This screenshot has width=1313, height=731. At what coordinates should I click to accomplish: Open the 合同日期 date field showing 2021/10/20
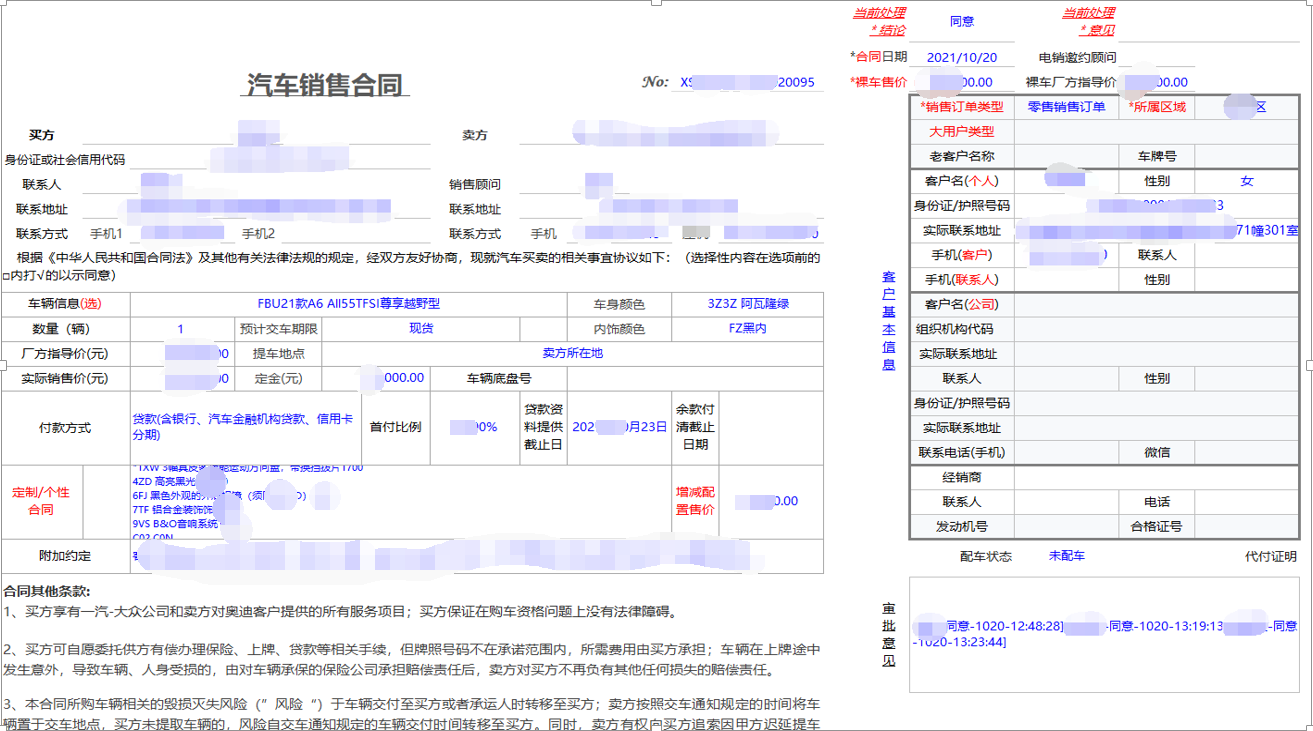click(962, 56)
